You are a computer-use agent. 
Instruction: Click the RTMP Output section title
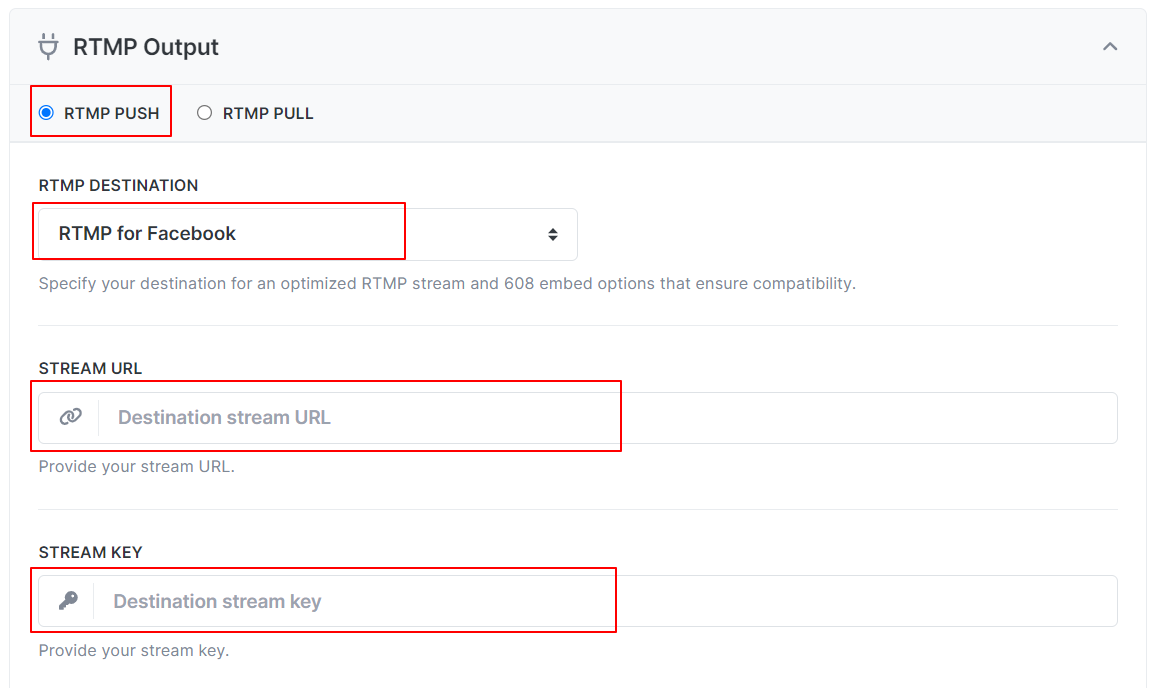(145, 47)
